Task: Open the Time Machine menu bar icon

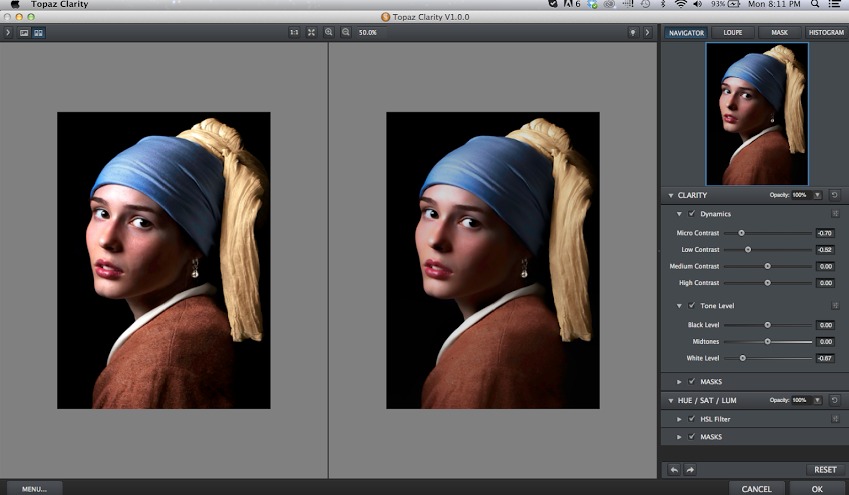Action: point(645,4)
